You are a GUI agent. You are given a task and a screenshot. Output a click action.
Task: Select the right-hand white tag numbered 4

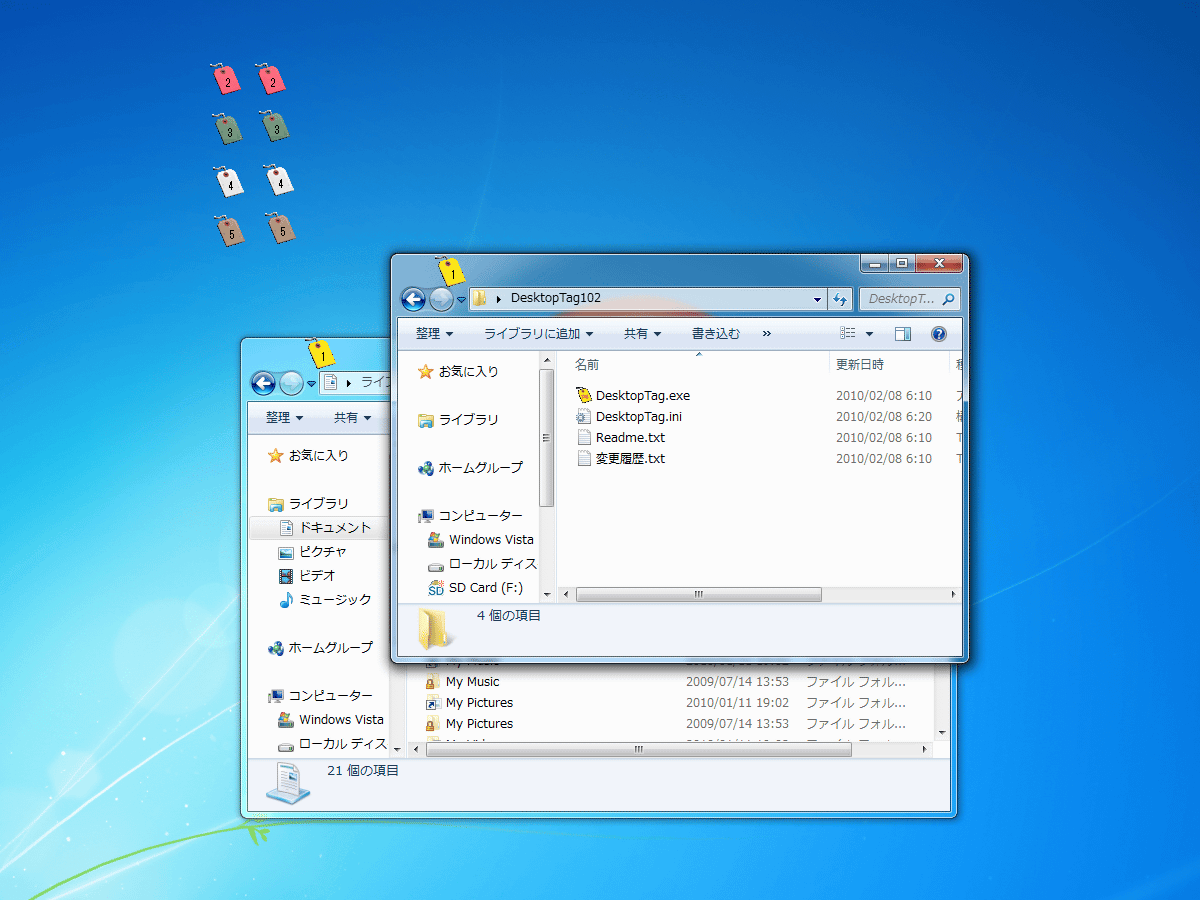[279, 179]
